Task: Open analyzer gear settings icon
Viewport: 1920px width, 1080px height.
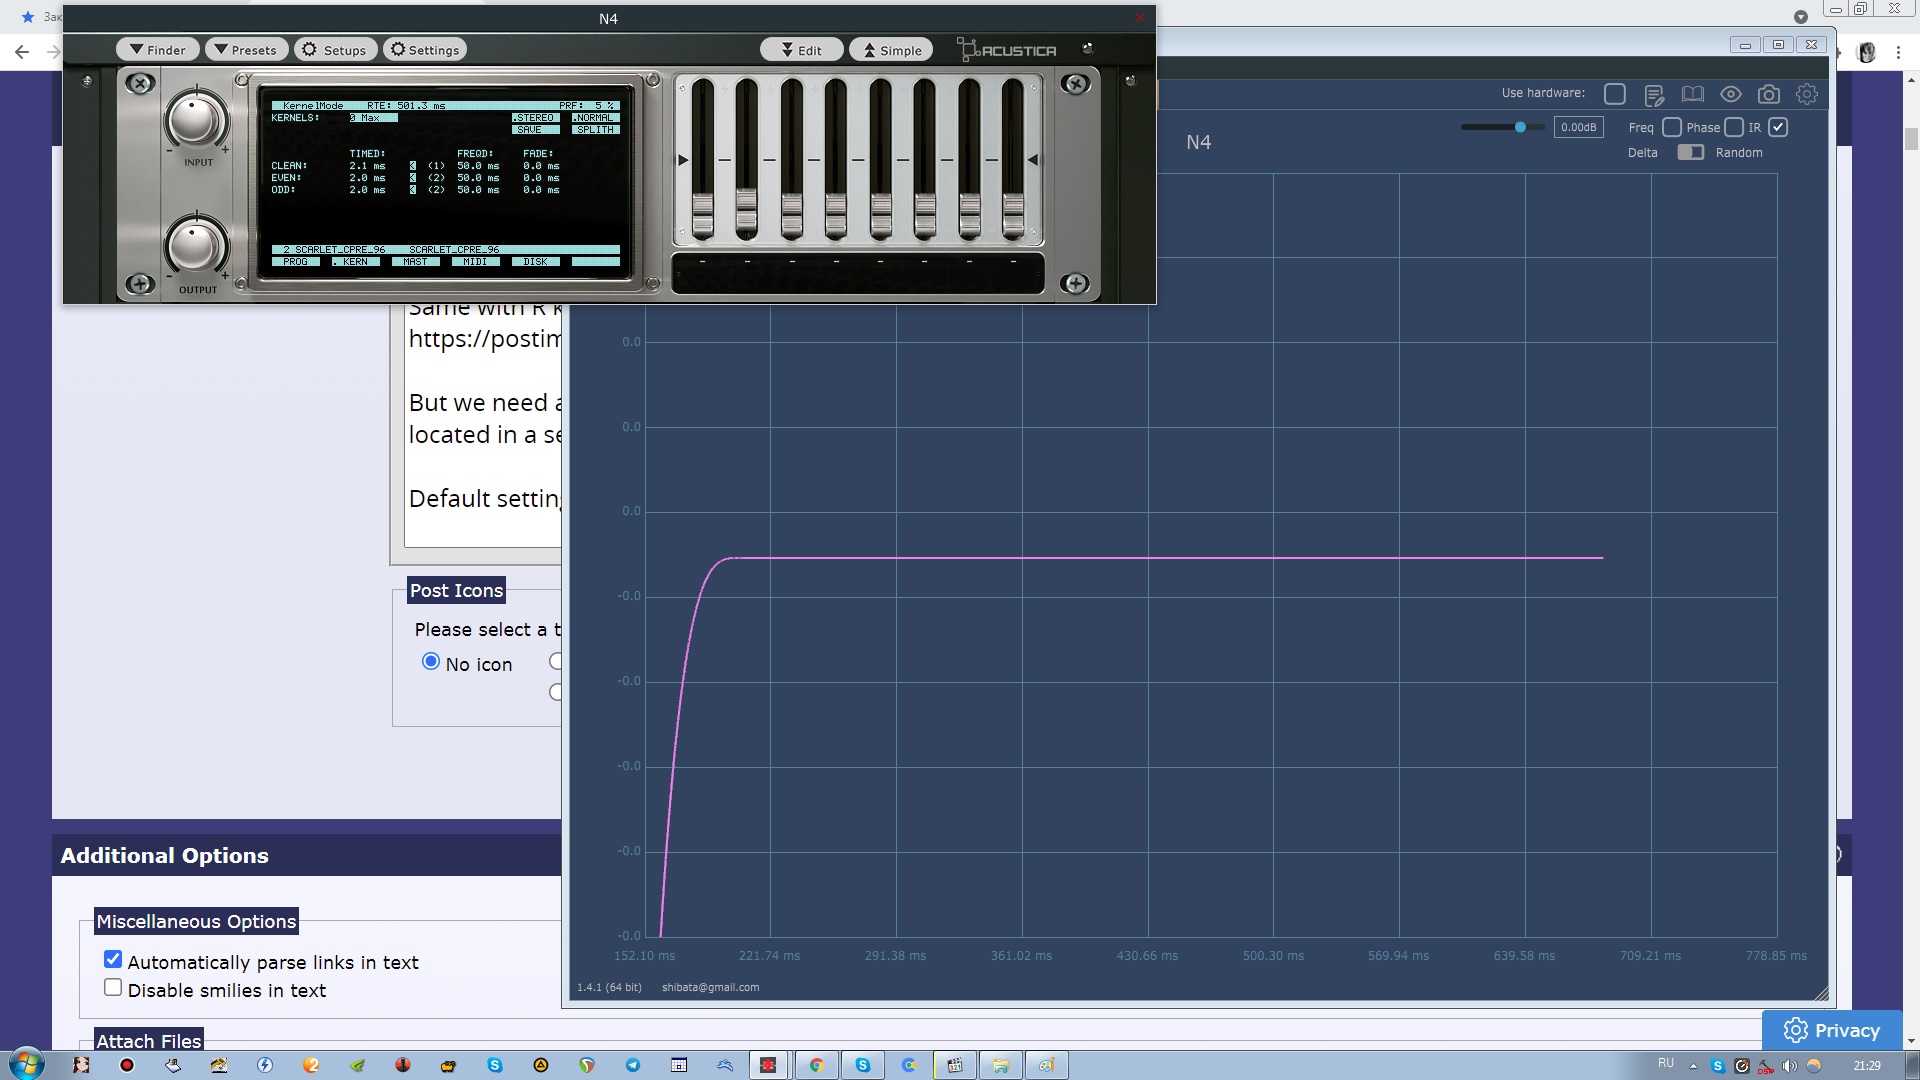Action: pyautogui.click(x=1806, y=94)
